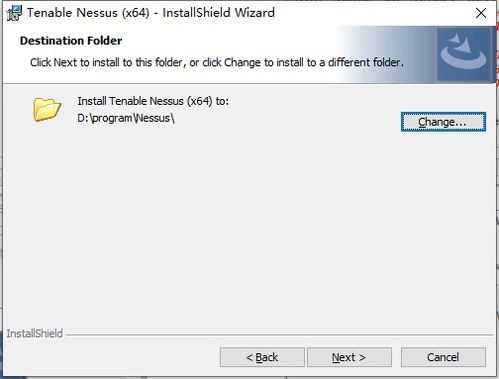499x379 pixels.
Task: Abort setup using the Cancel button
Action: click(443, 357)
